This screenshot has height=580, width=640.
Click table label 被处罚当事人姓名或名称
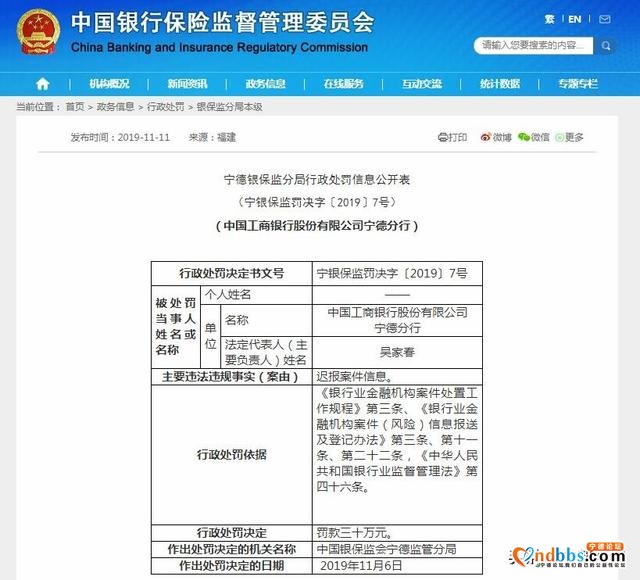pos(176,327)
